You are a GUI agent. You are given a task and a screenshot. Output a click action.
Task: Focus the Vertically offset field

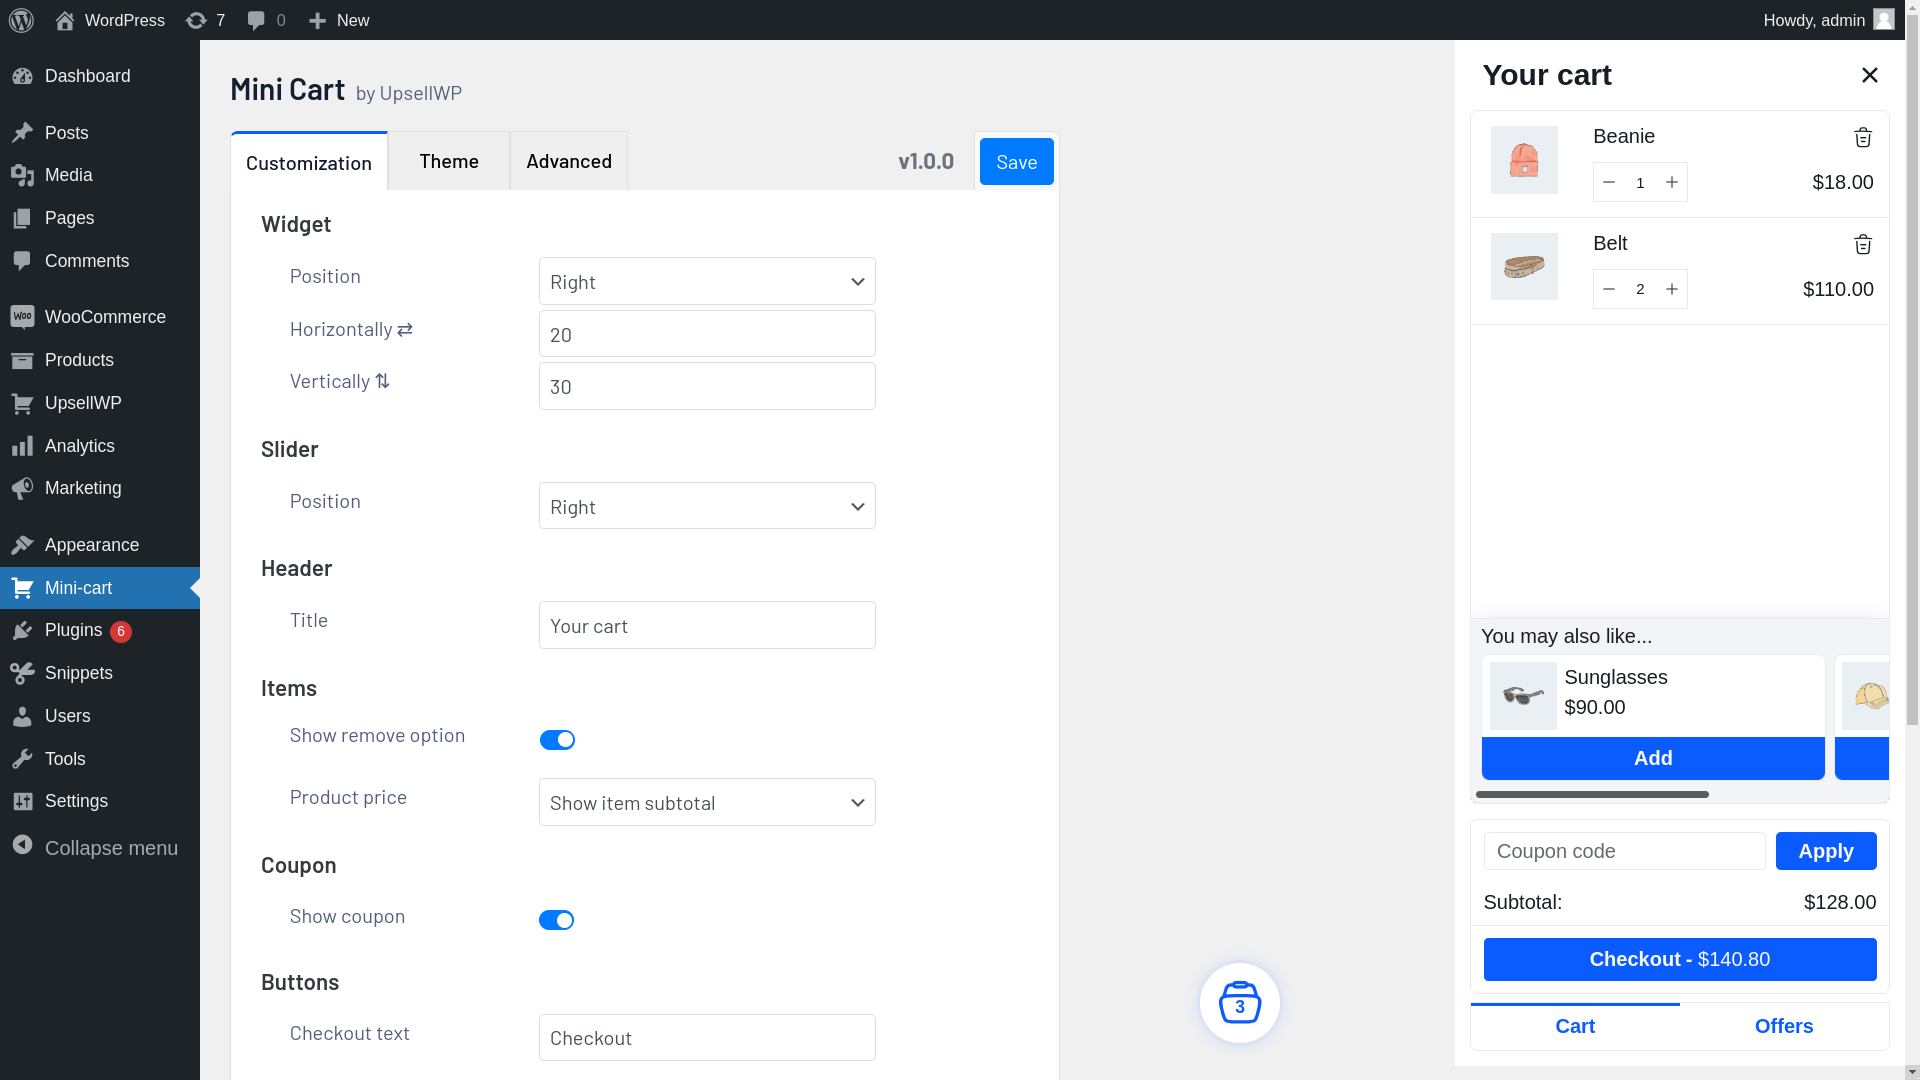[x=707, y=386]
